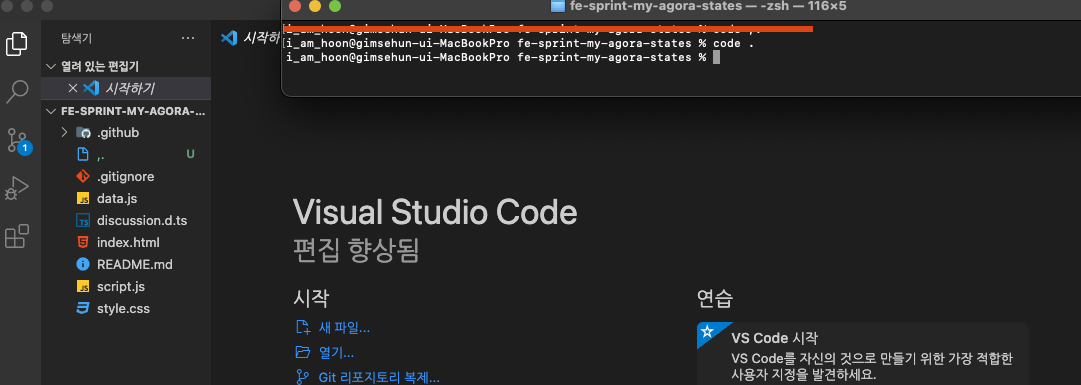The image size is (1081, 385).
Task: Click the JS icon beside data.js
Action: point(83,199)
